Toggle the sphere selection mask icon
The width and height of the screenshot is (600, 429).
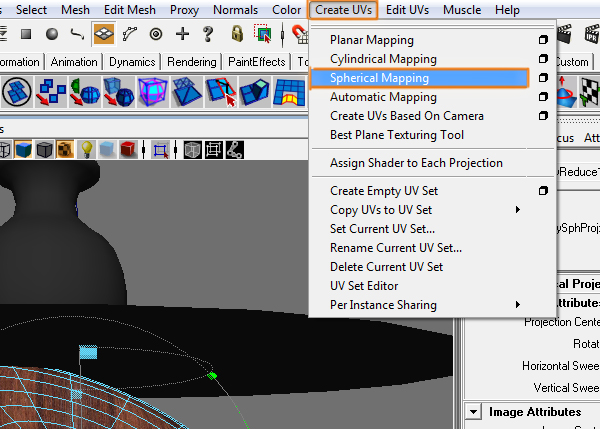pos(52,34)
